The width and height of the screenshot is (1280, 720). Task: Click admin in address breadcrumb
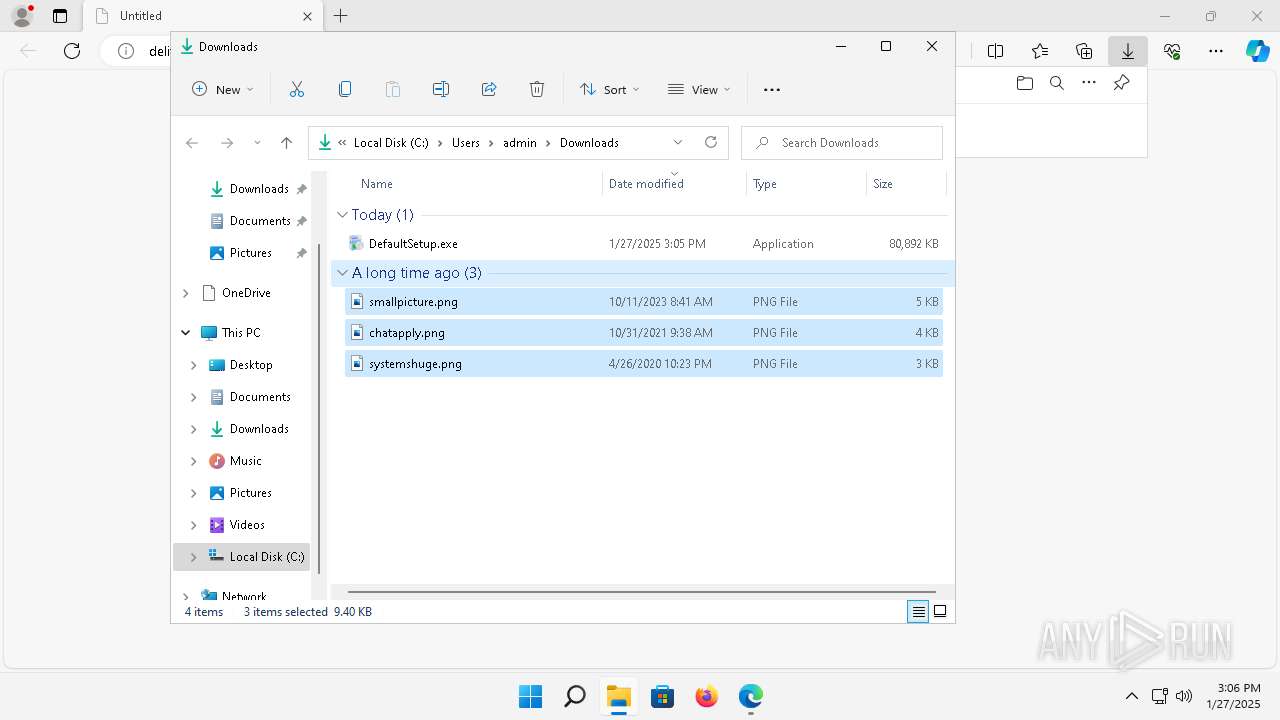(x=520, y=143)
